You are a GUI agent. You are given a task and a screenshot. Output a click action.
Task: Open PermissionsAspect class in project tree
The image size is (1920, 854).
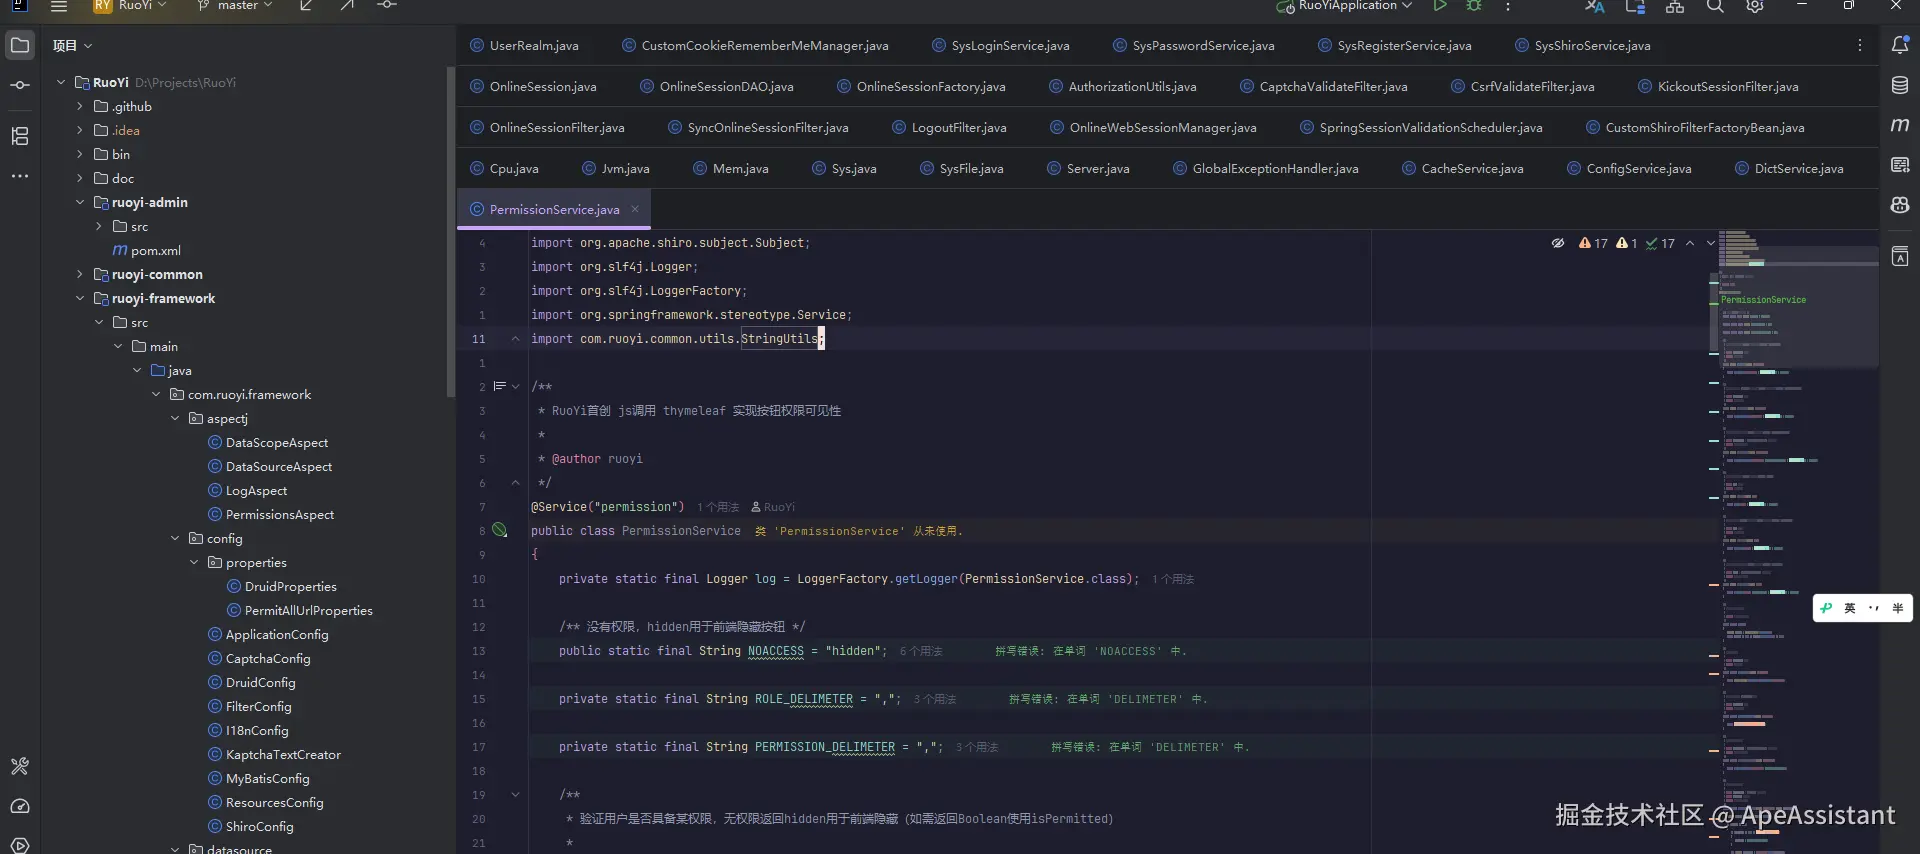tap(279, 515)
